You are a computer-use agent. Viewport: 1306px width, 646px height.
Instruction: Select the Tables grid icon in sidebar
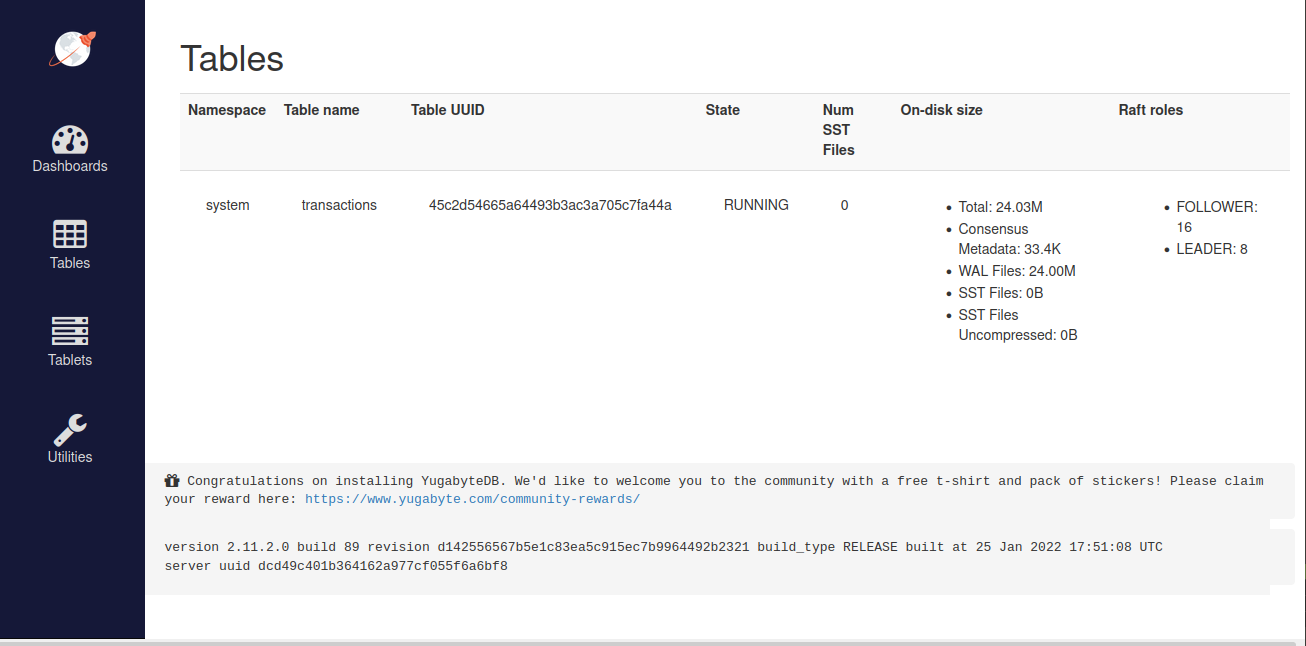point(70,235)
